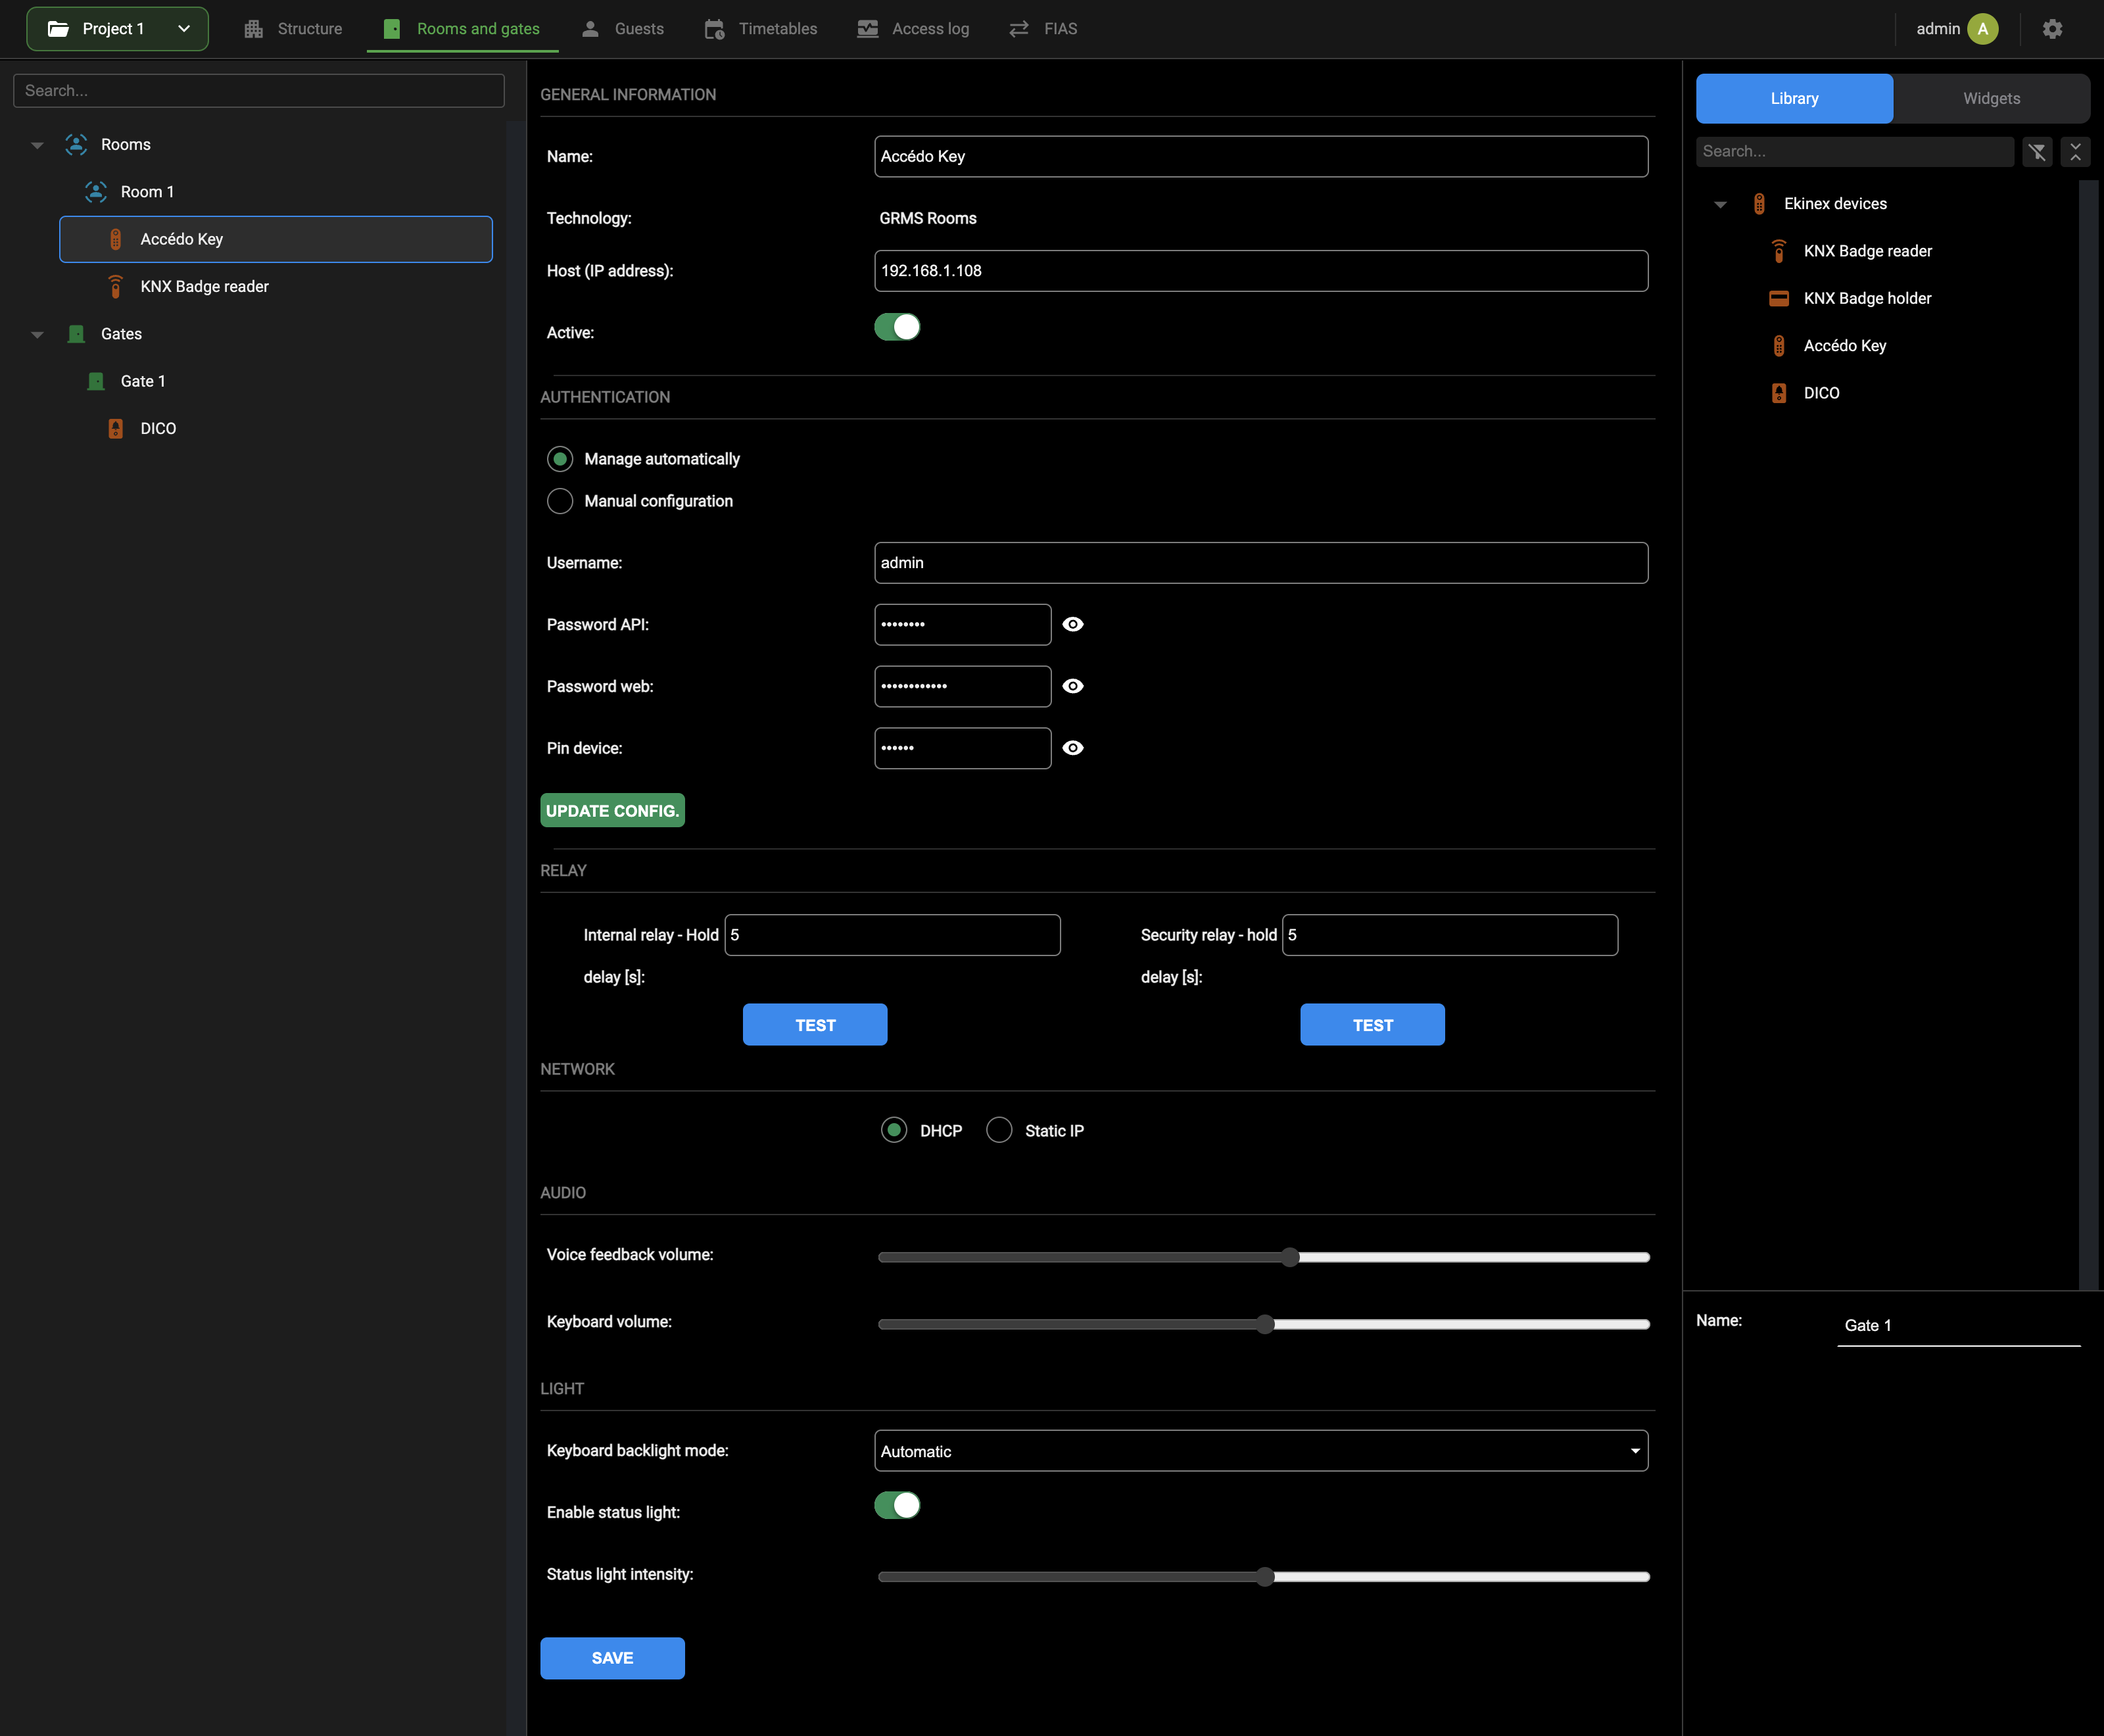
Task: Select the DICO device icon under Gate 1
Action: [x=116, y=428]
